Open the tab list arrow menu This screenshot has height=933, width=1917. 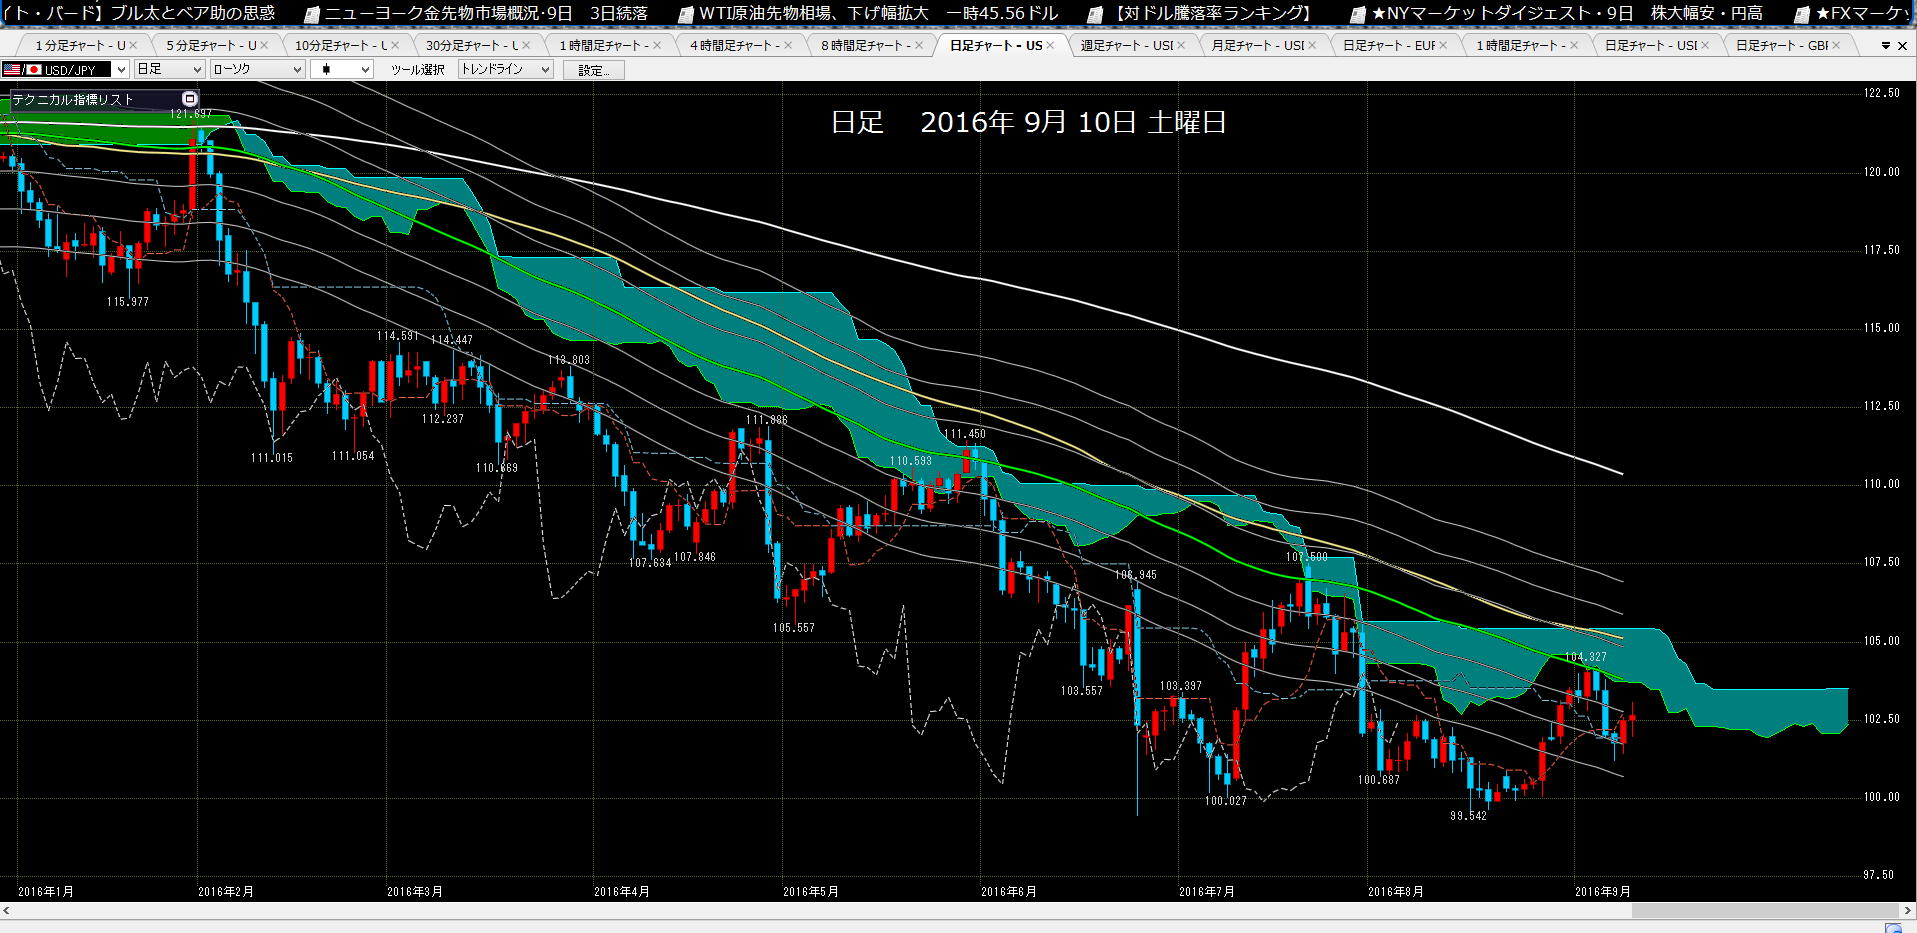[1886, 46]
